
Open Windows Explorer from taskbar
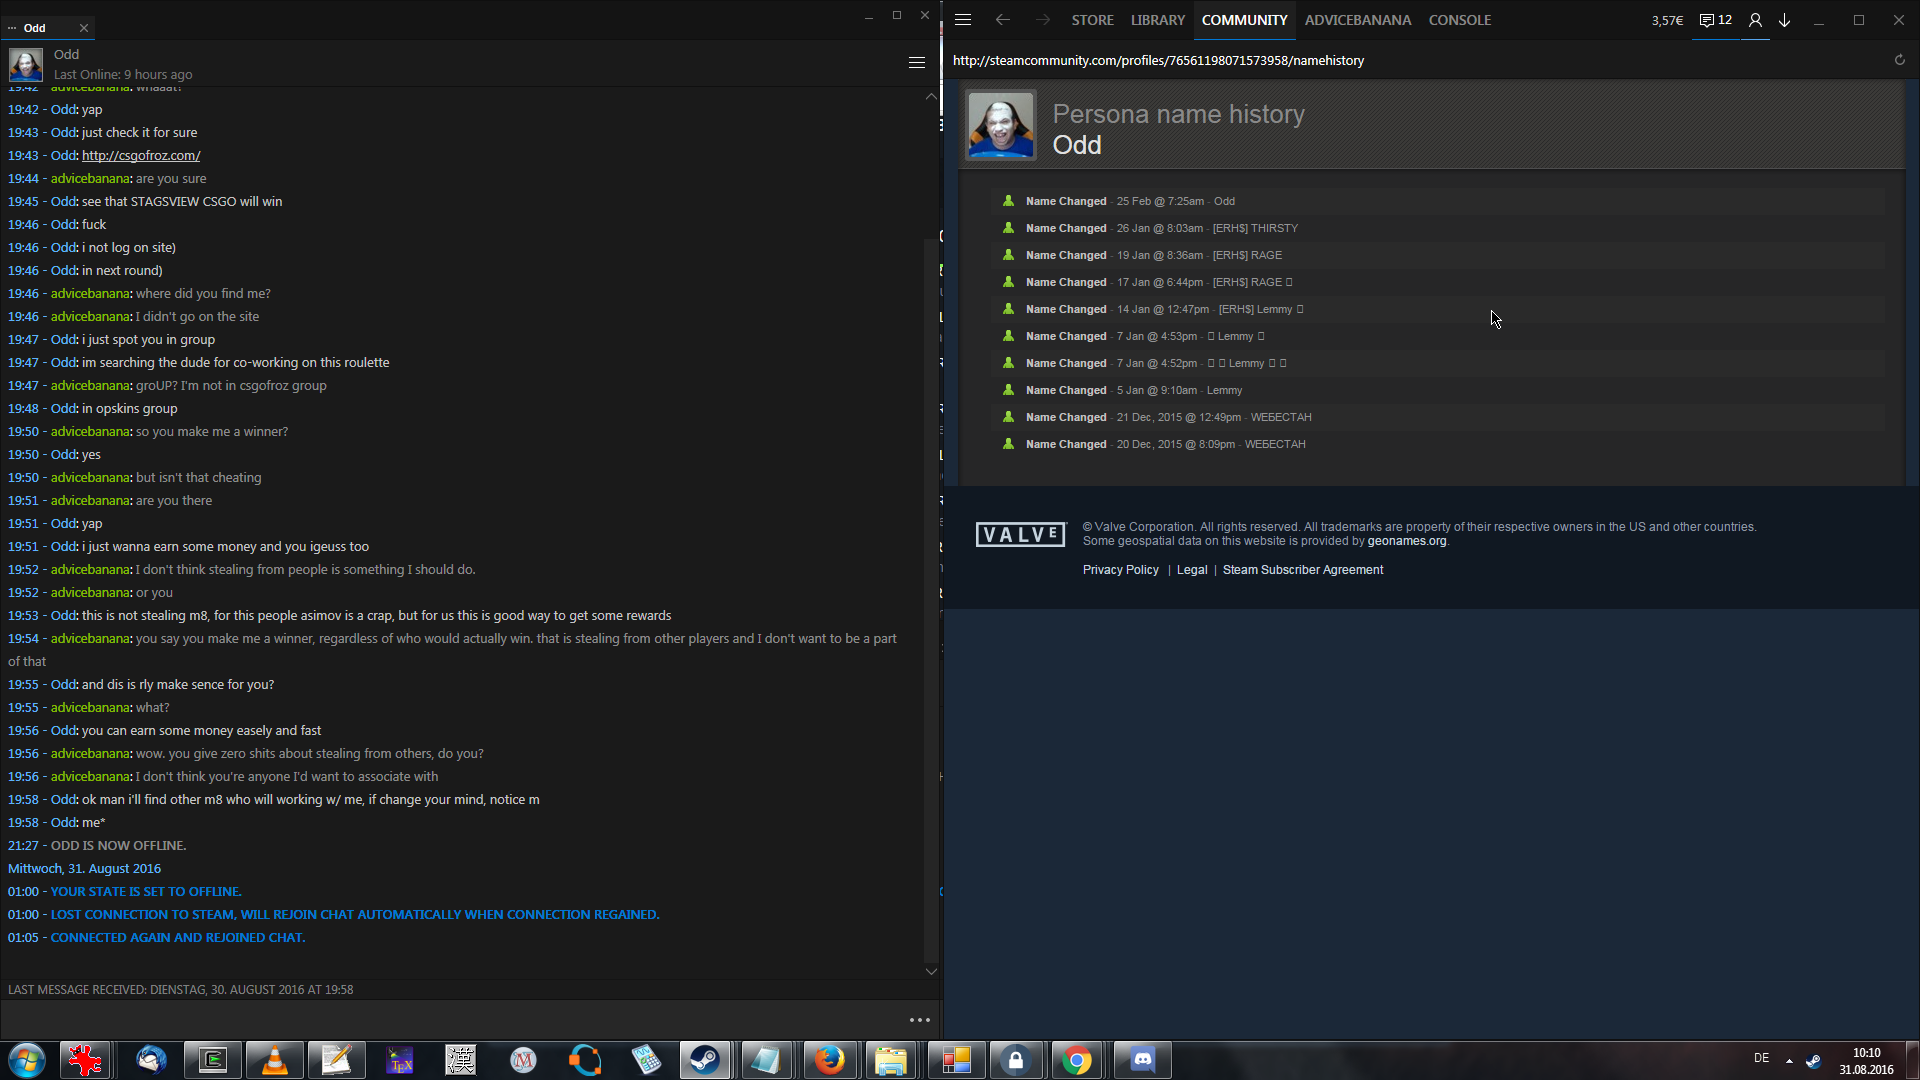[891, 1060]
